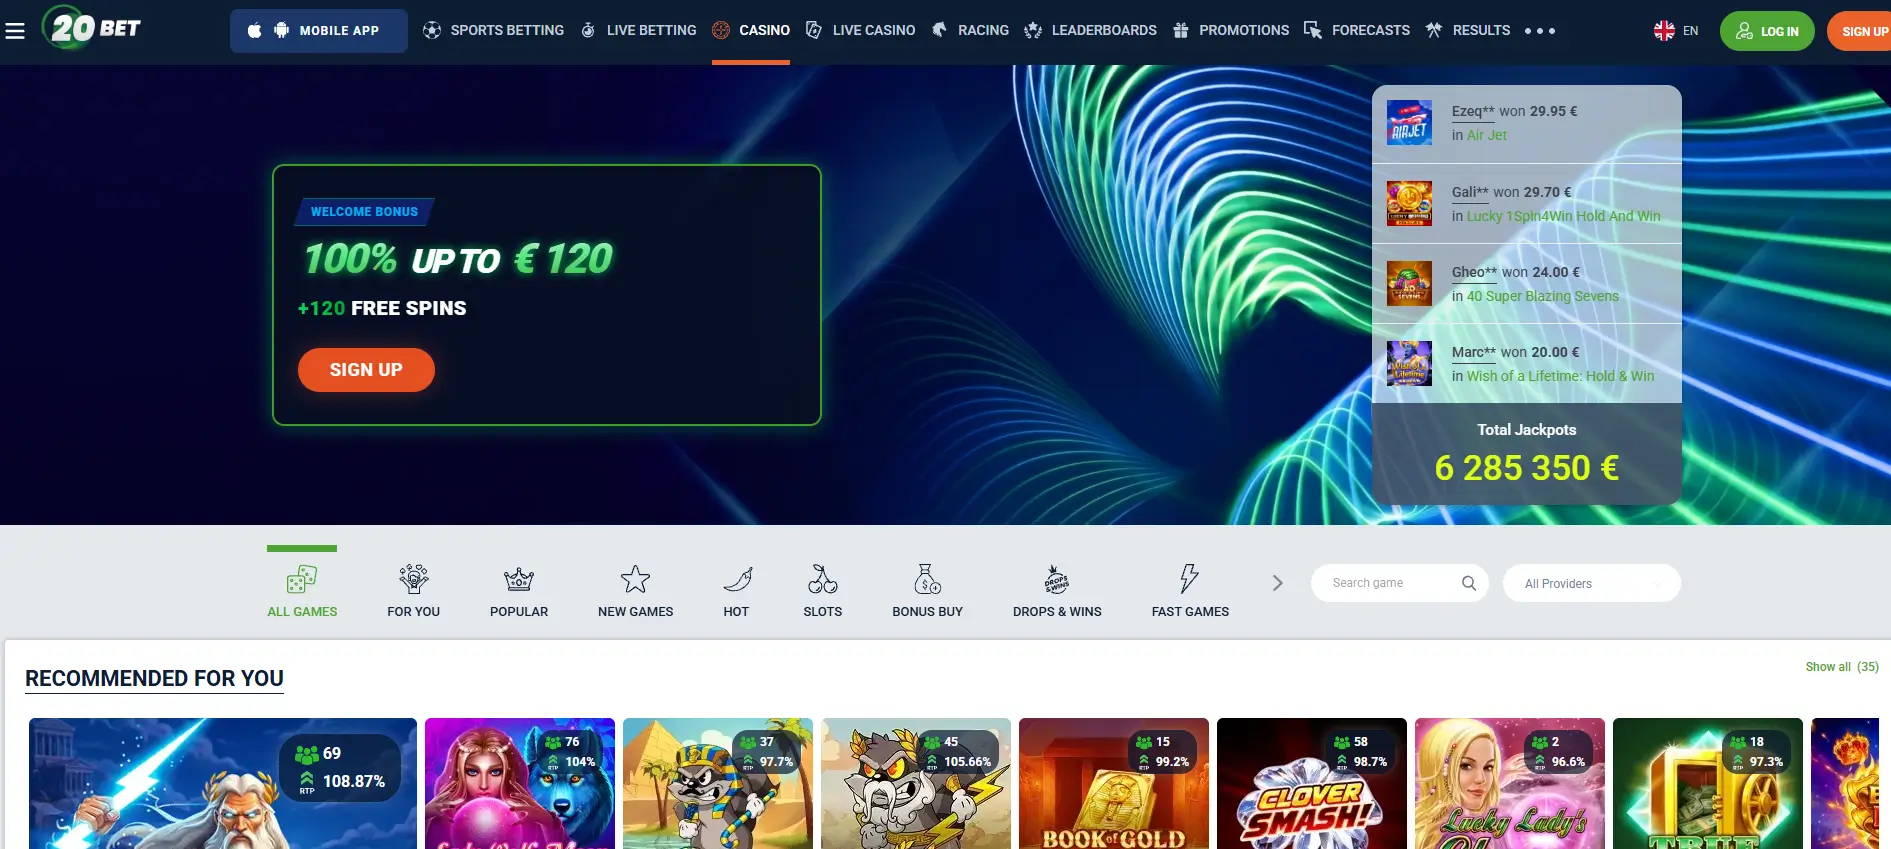Image resolution: width=1891 pixels, height=849 pixels.
Task: Click Sign Up in welcome bonus banner
Action: pos(366,370)
